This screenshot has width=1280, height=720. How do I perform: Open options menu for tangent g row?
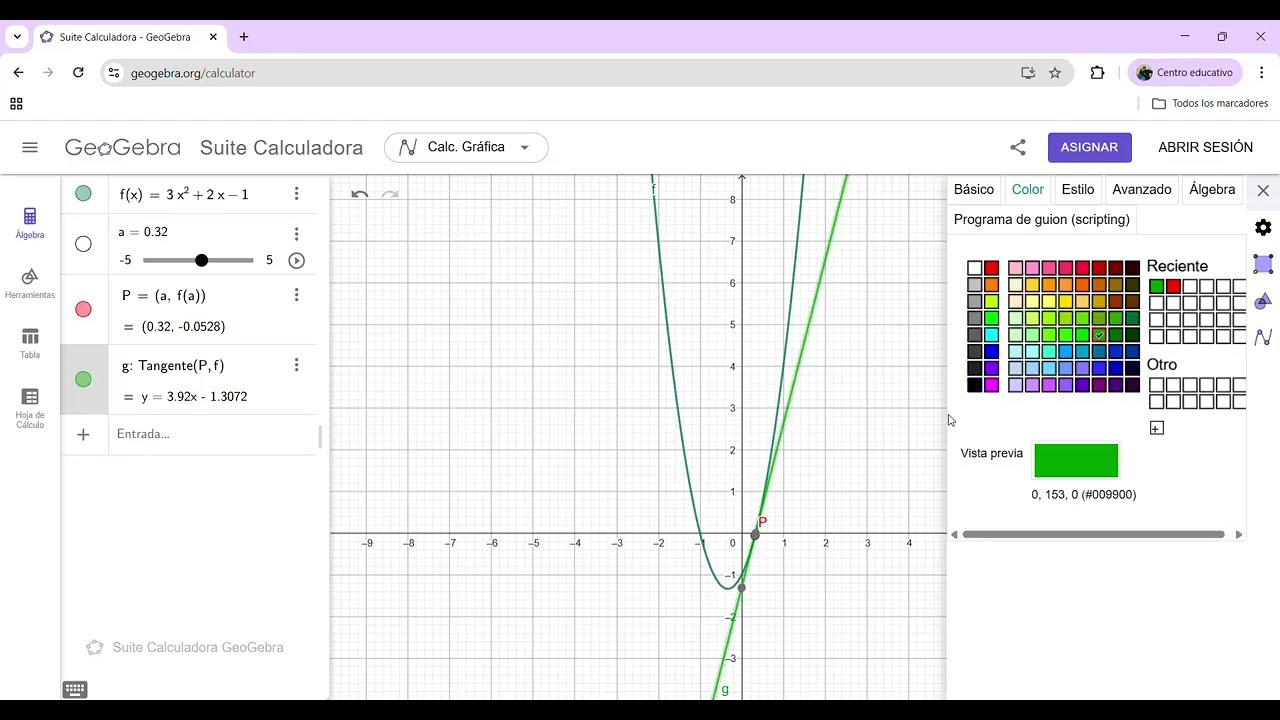click(x=296, y=365)
